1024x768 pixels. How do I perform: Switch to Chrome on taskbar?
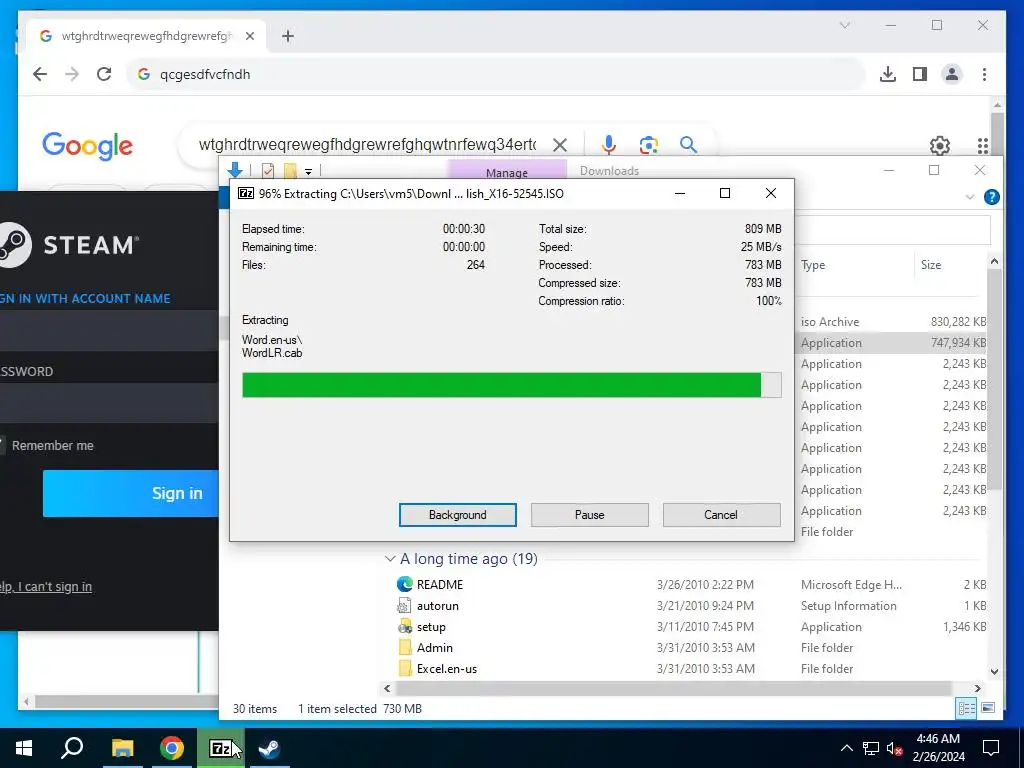[172, 748]
